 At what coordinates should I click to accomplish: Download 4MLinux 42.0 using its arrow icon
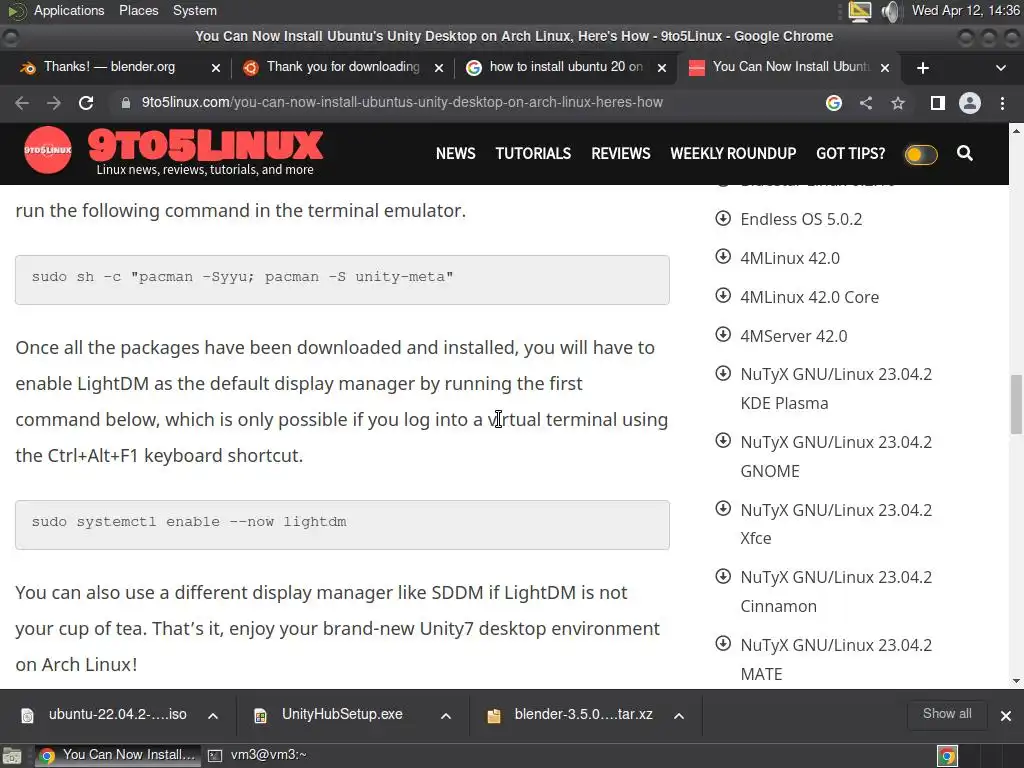[723, 257]
